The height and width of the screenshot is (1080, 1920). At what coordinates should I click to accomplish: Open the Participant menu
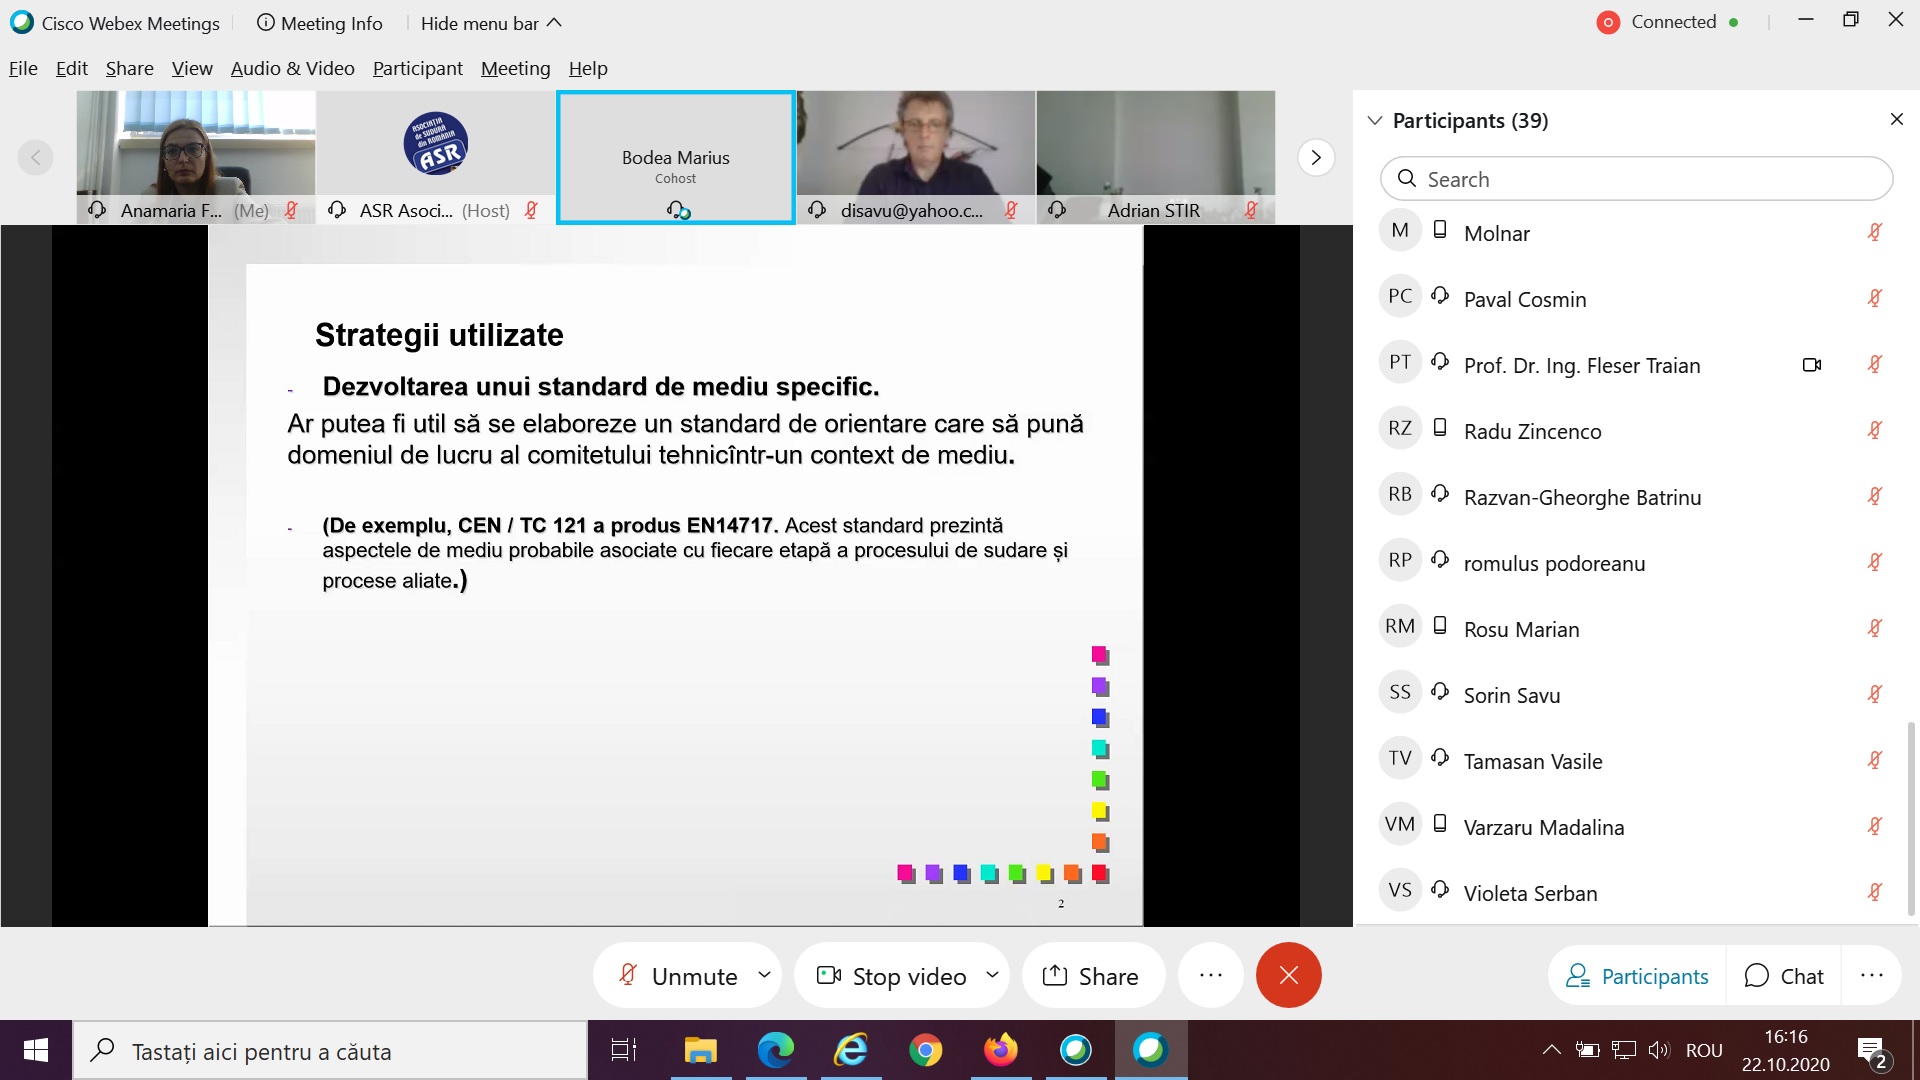417,68
